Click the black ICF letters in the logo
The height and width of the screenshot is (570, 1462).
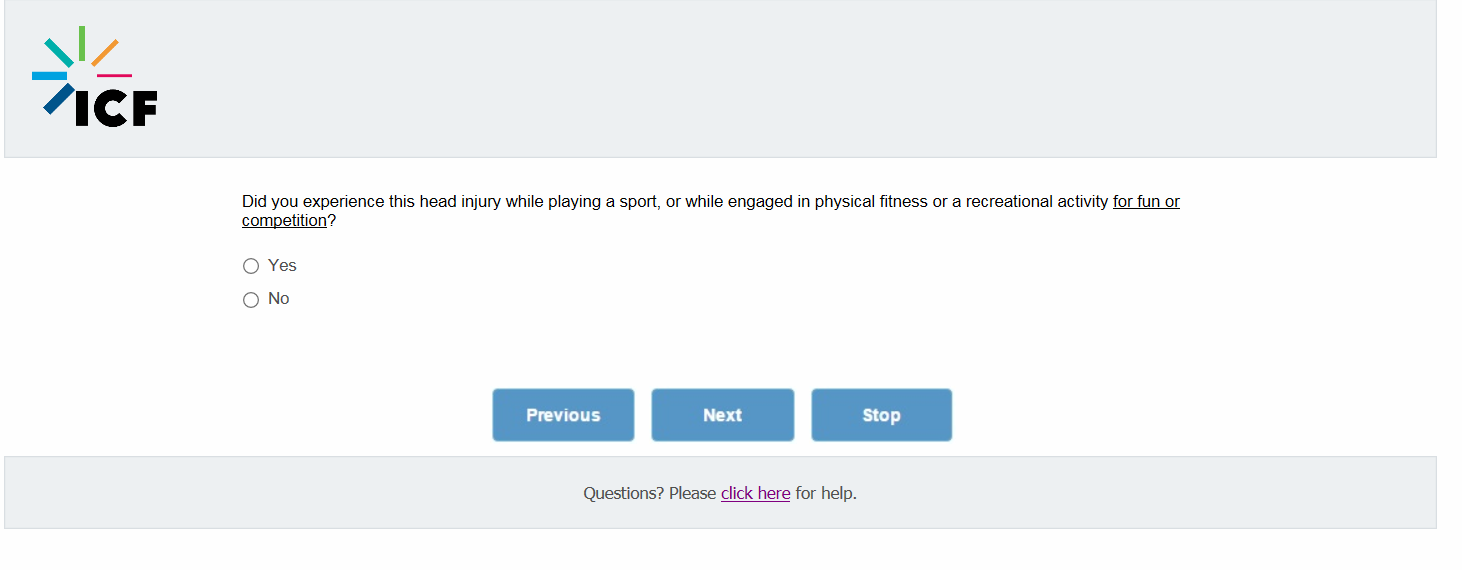coord(116,109)
